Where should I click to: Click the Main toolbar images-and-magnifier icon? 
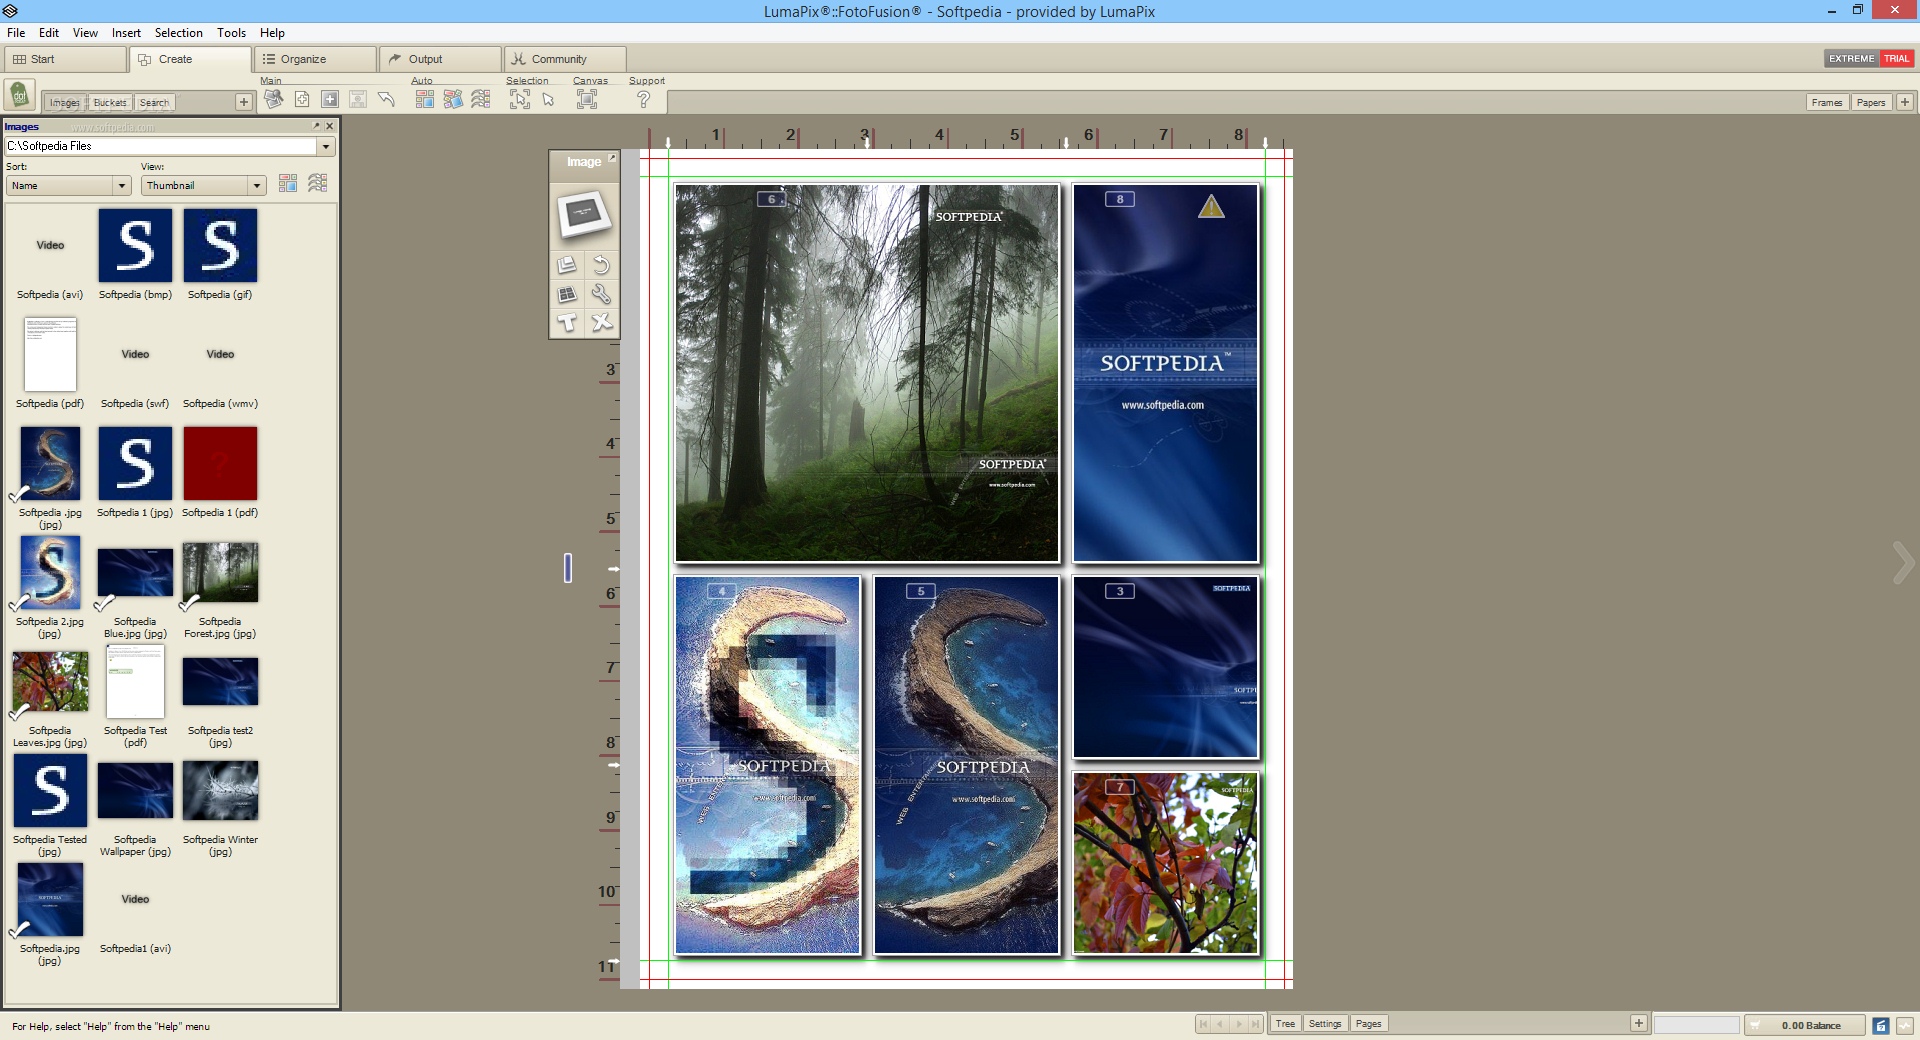273,99
